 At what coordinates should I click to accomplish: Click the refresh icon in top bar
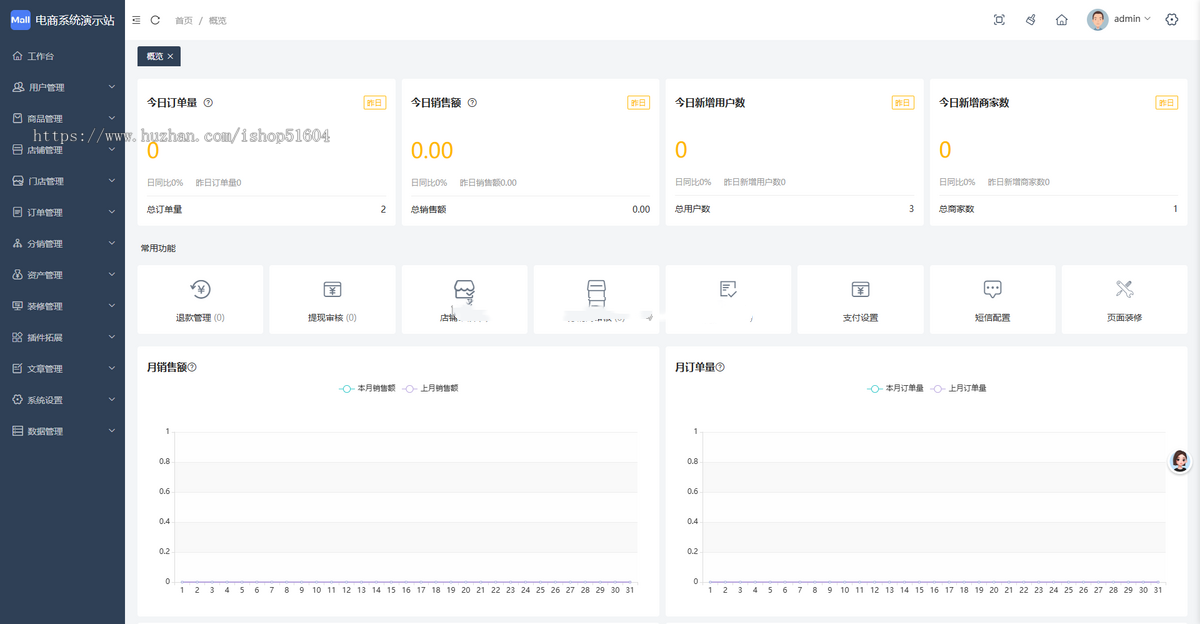point(155,20)
